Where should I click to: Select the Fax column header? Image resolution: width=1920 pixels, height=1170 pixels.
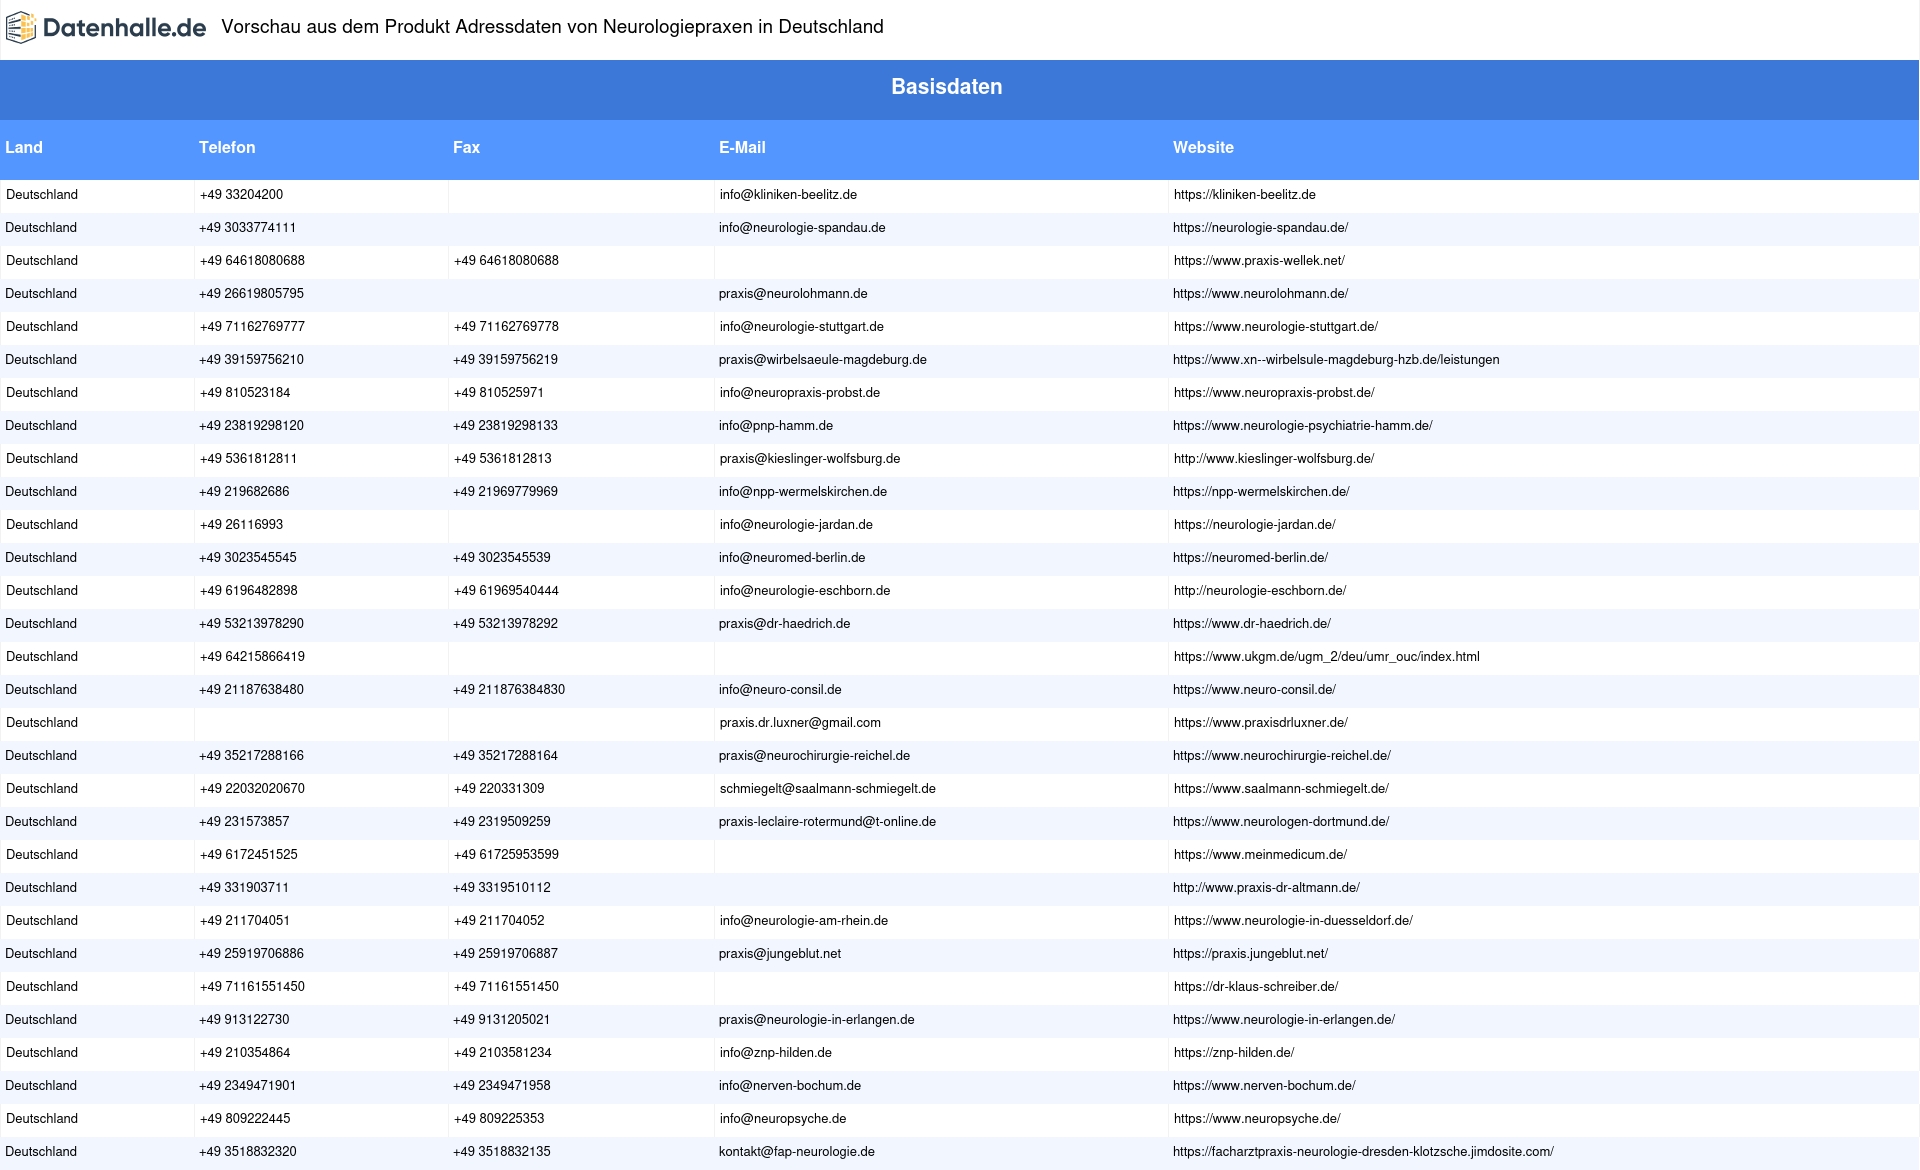pyautogui.click(x=466, y=147)
